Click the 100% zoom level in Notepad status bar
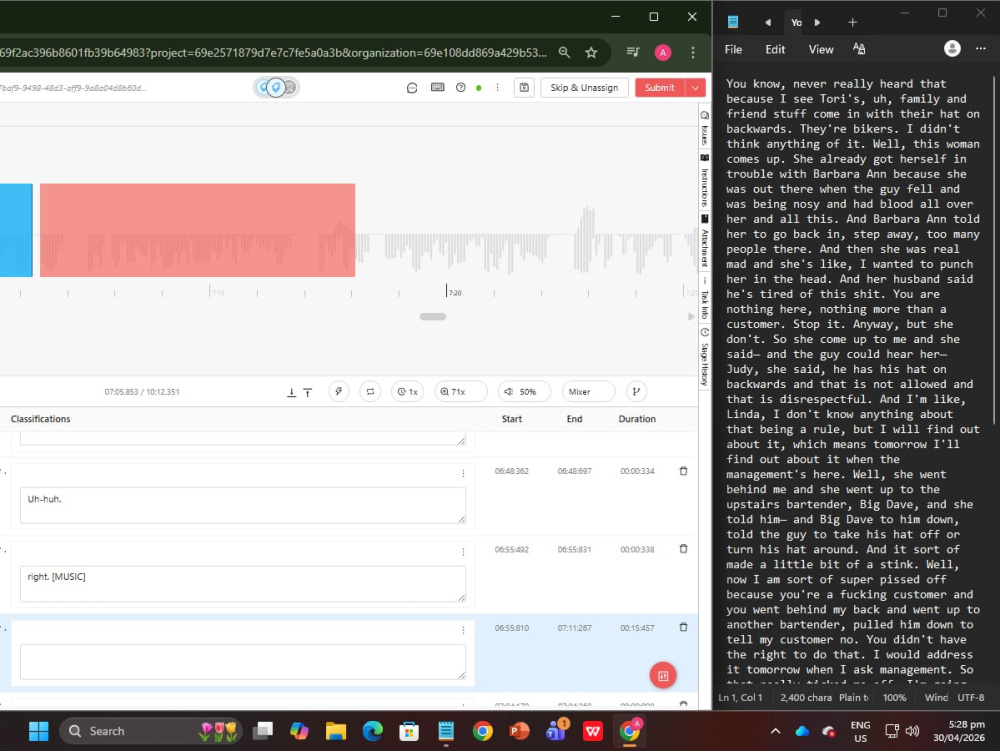The width and height of the screenshot is (1000, 751). click(894, 697)
